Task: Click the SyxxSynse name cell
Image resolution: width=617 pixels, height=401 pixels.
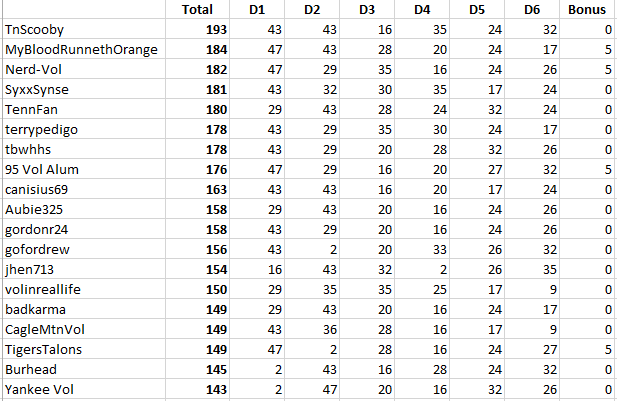Action: coord(39,89)
